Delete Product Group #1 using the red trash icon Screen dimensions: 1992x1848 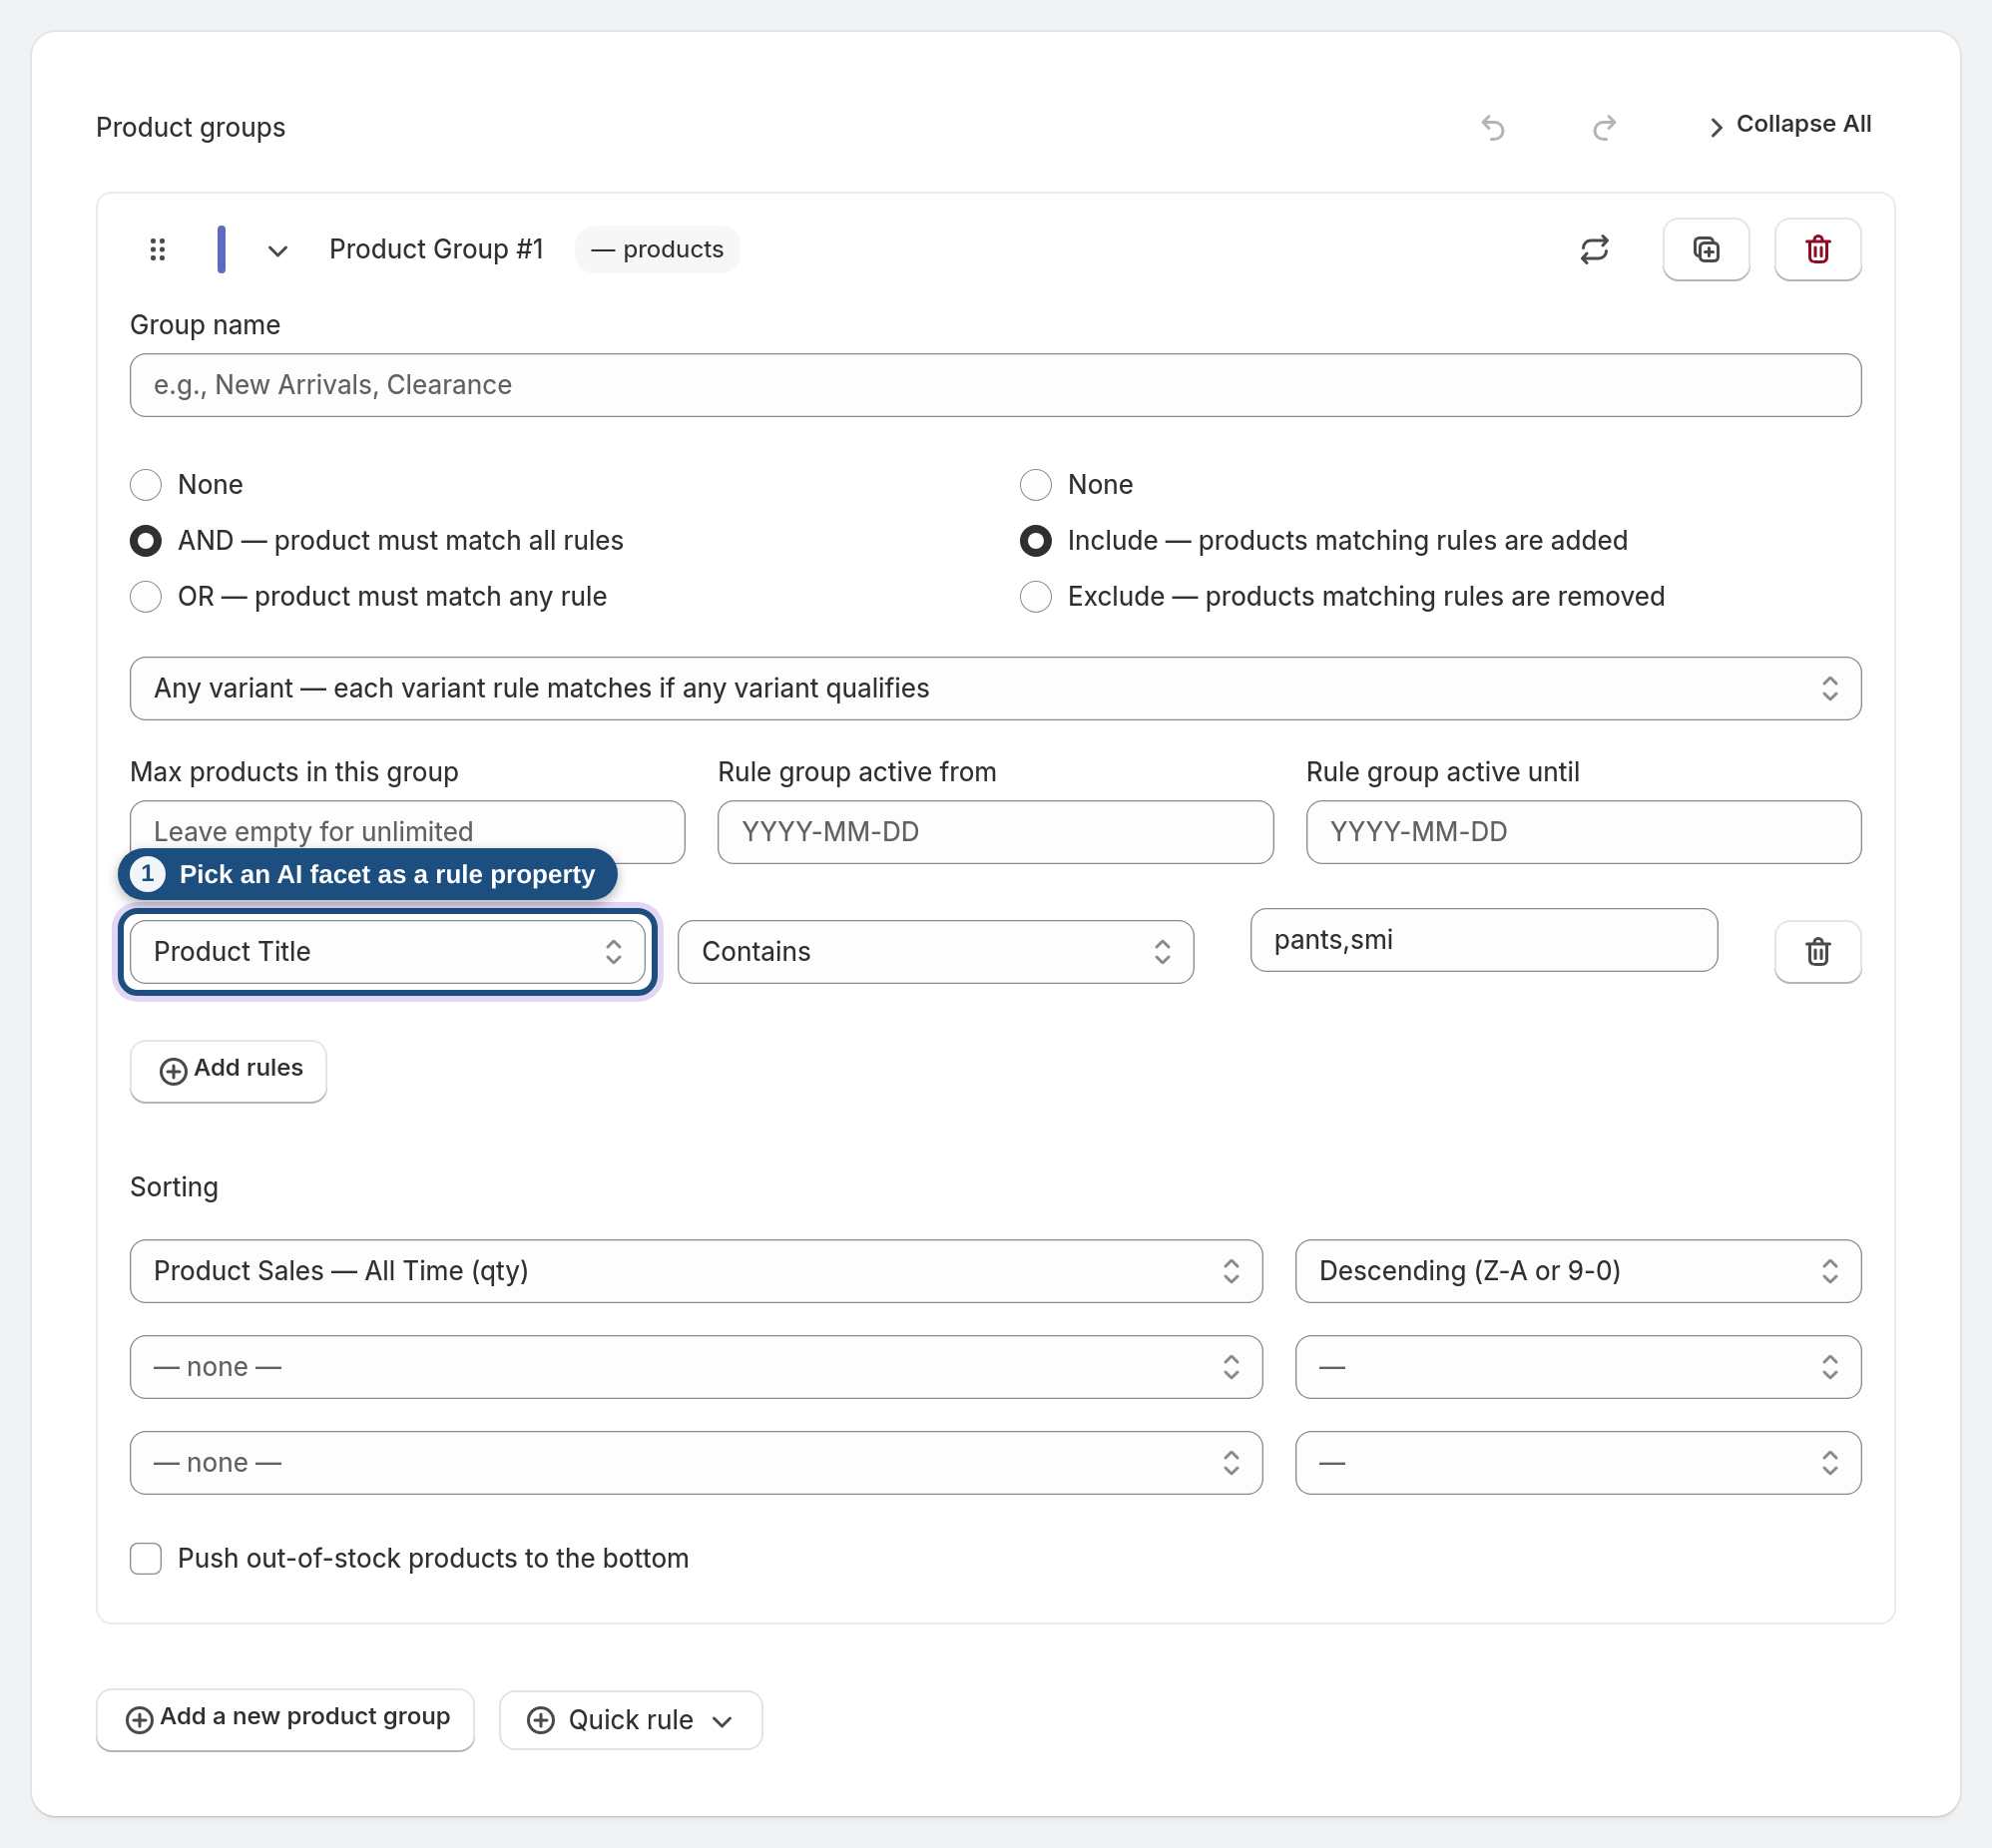click(x=1817, y=249)
